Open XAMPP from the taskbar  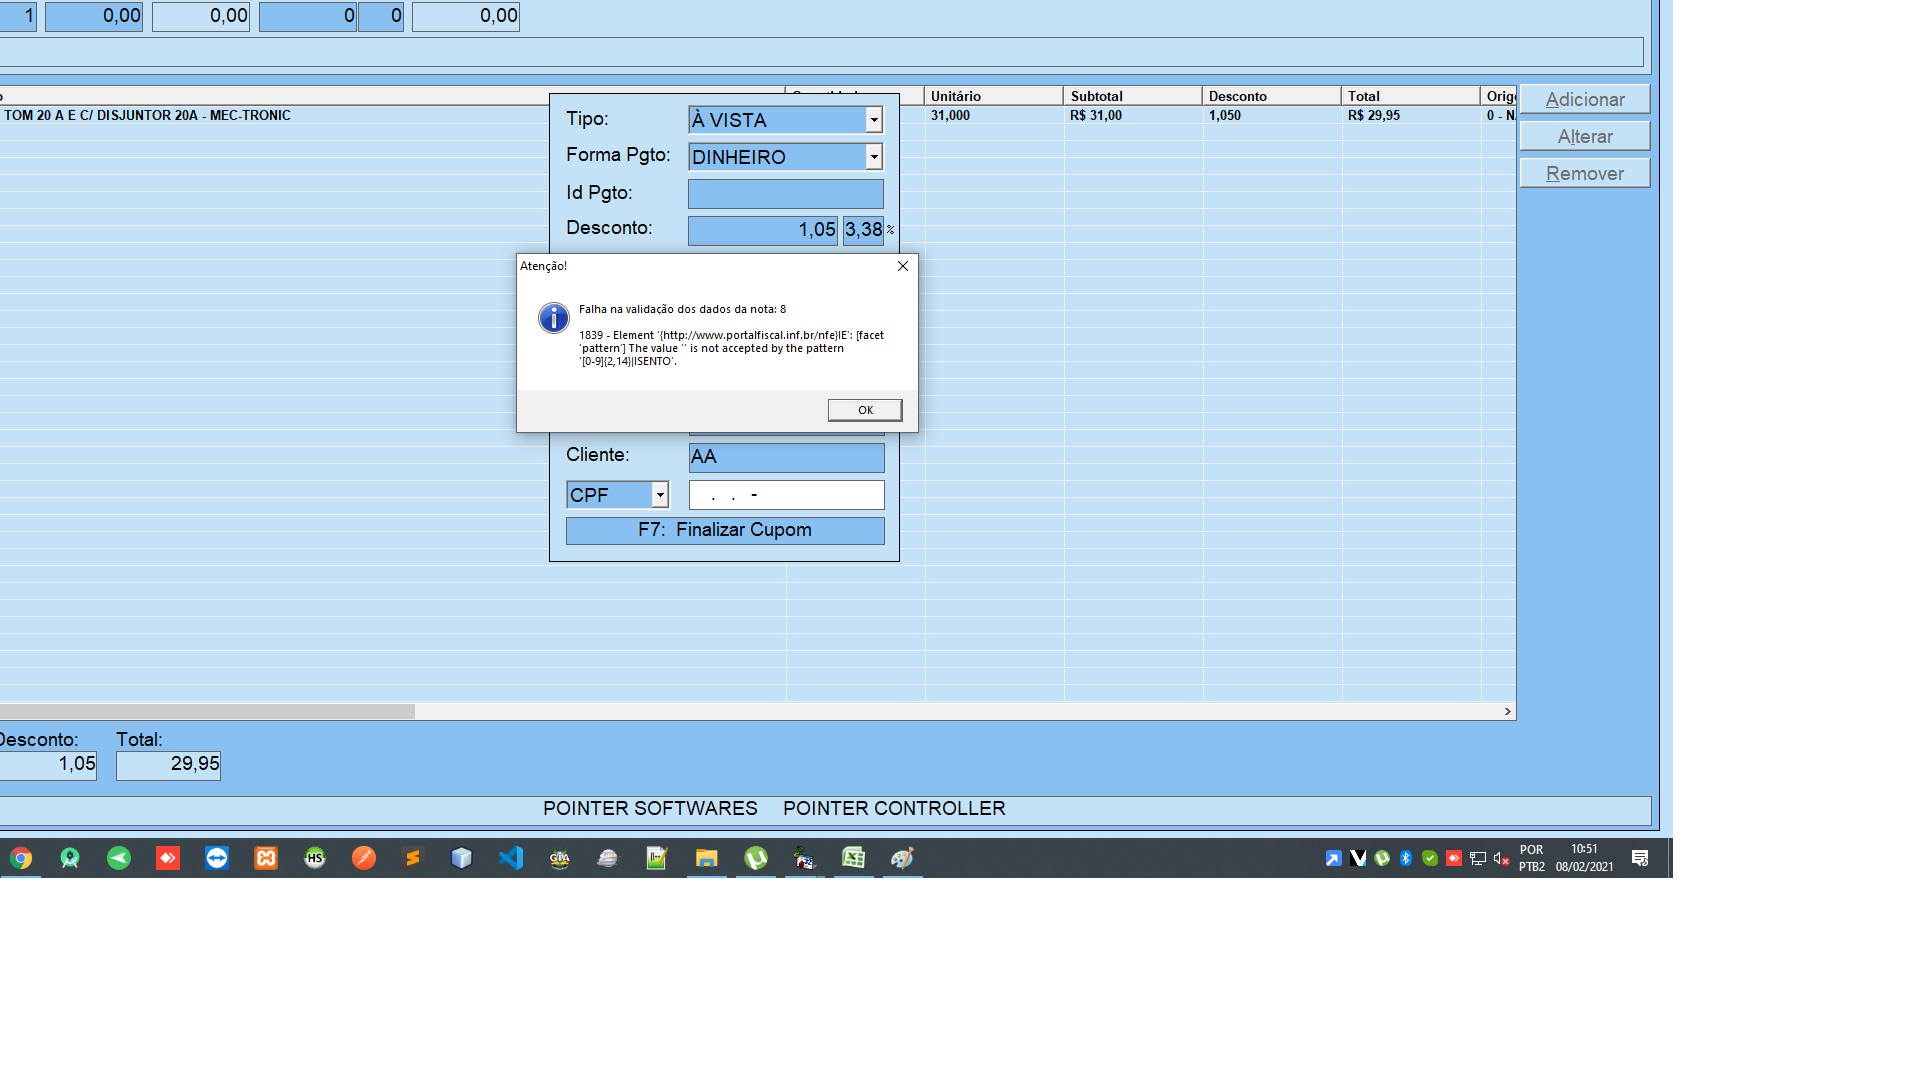[266, 858]
